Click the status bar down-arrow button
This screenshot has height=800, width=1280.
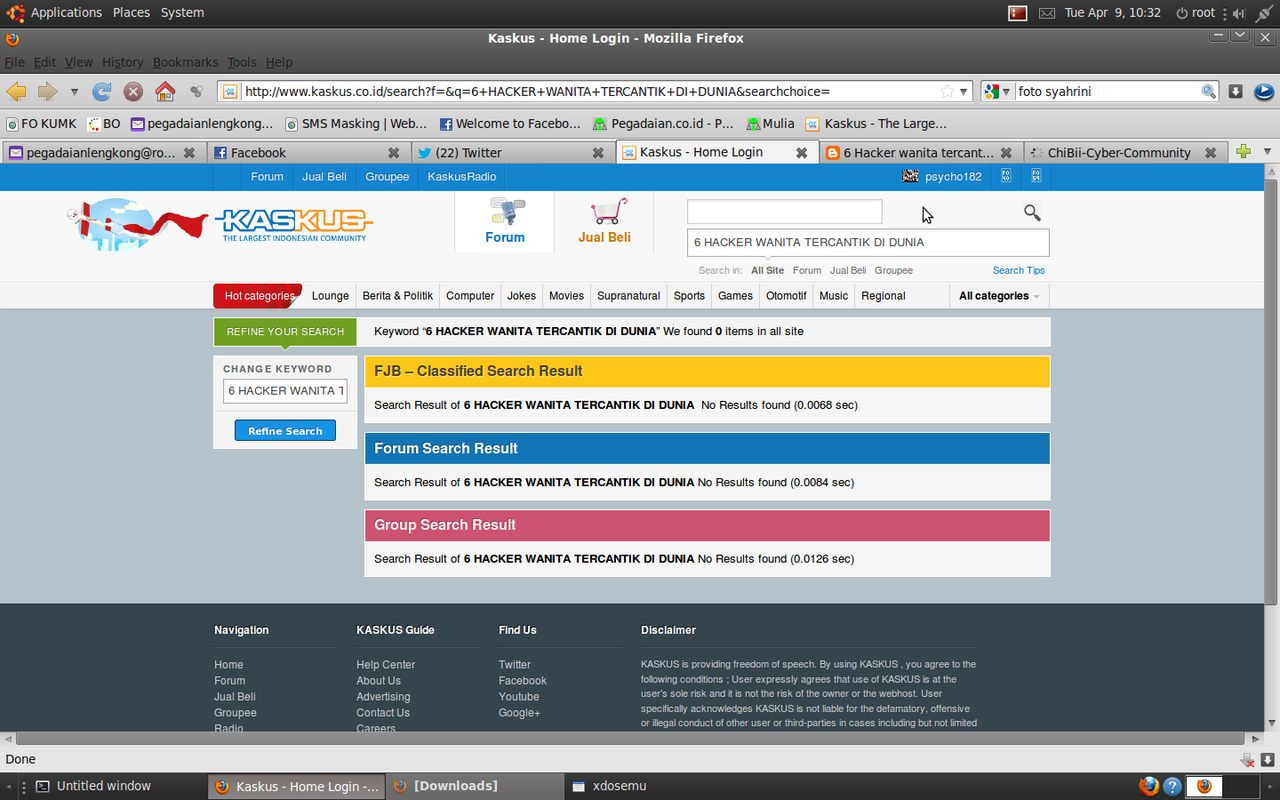click(1267, 759)
